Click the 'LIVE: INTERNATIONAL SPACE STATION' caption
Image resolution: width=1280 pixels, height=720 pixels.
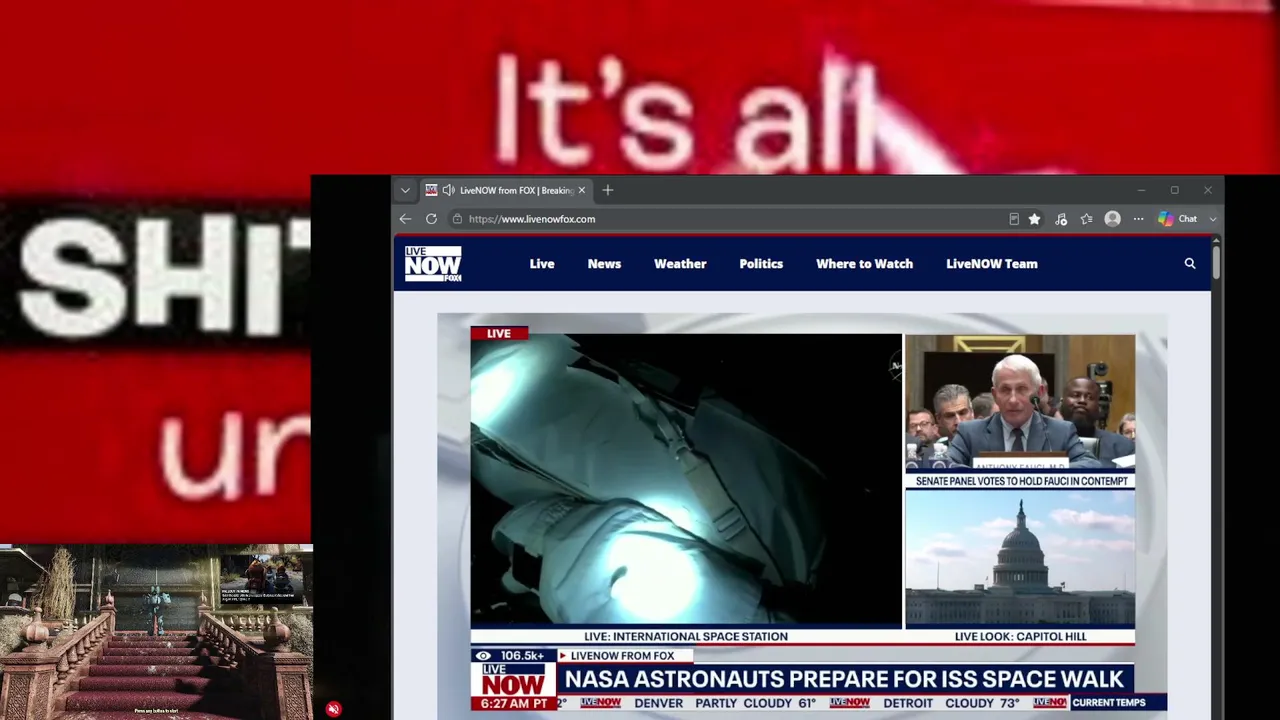(686, 636)
